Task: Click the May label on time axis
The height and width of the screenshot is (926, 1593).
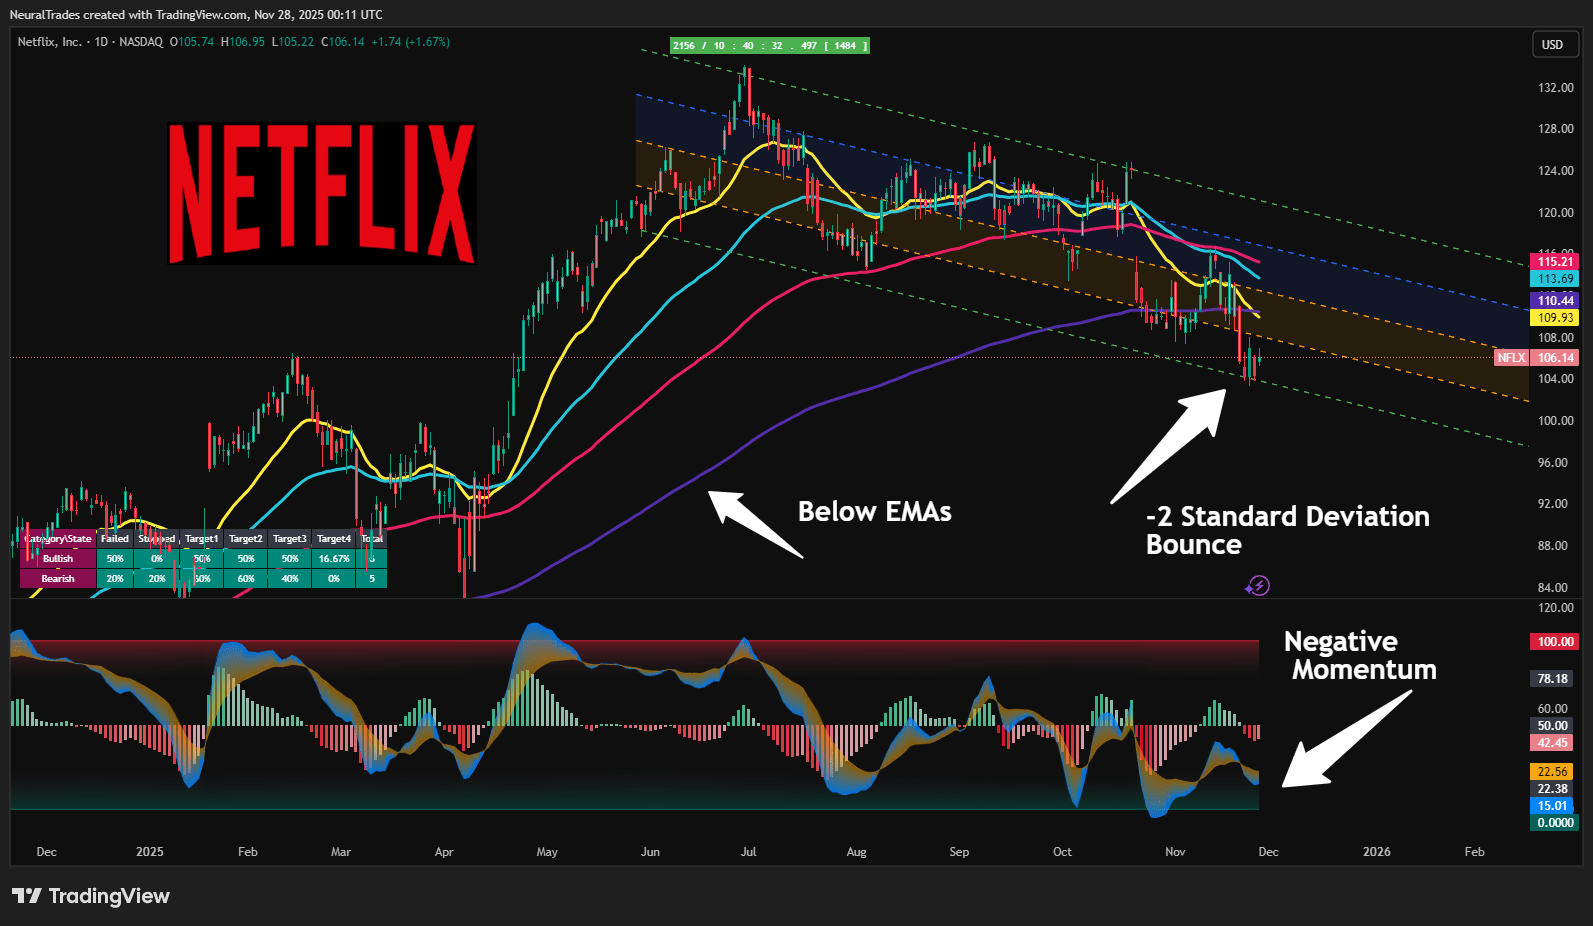Action: point(547,852)
